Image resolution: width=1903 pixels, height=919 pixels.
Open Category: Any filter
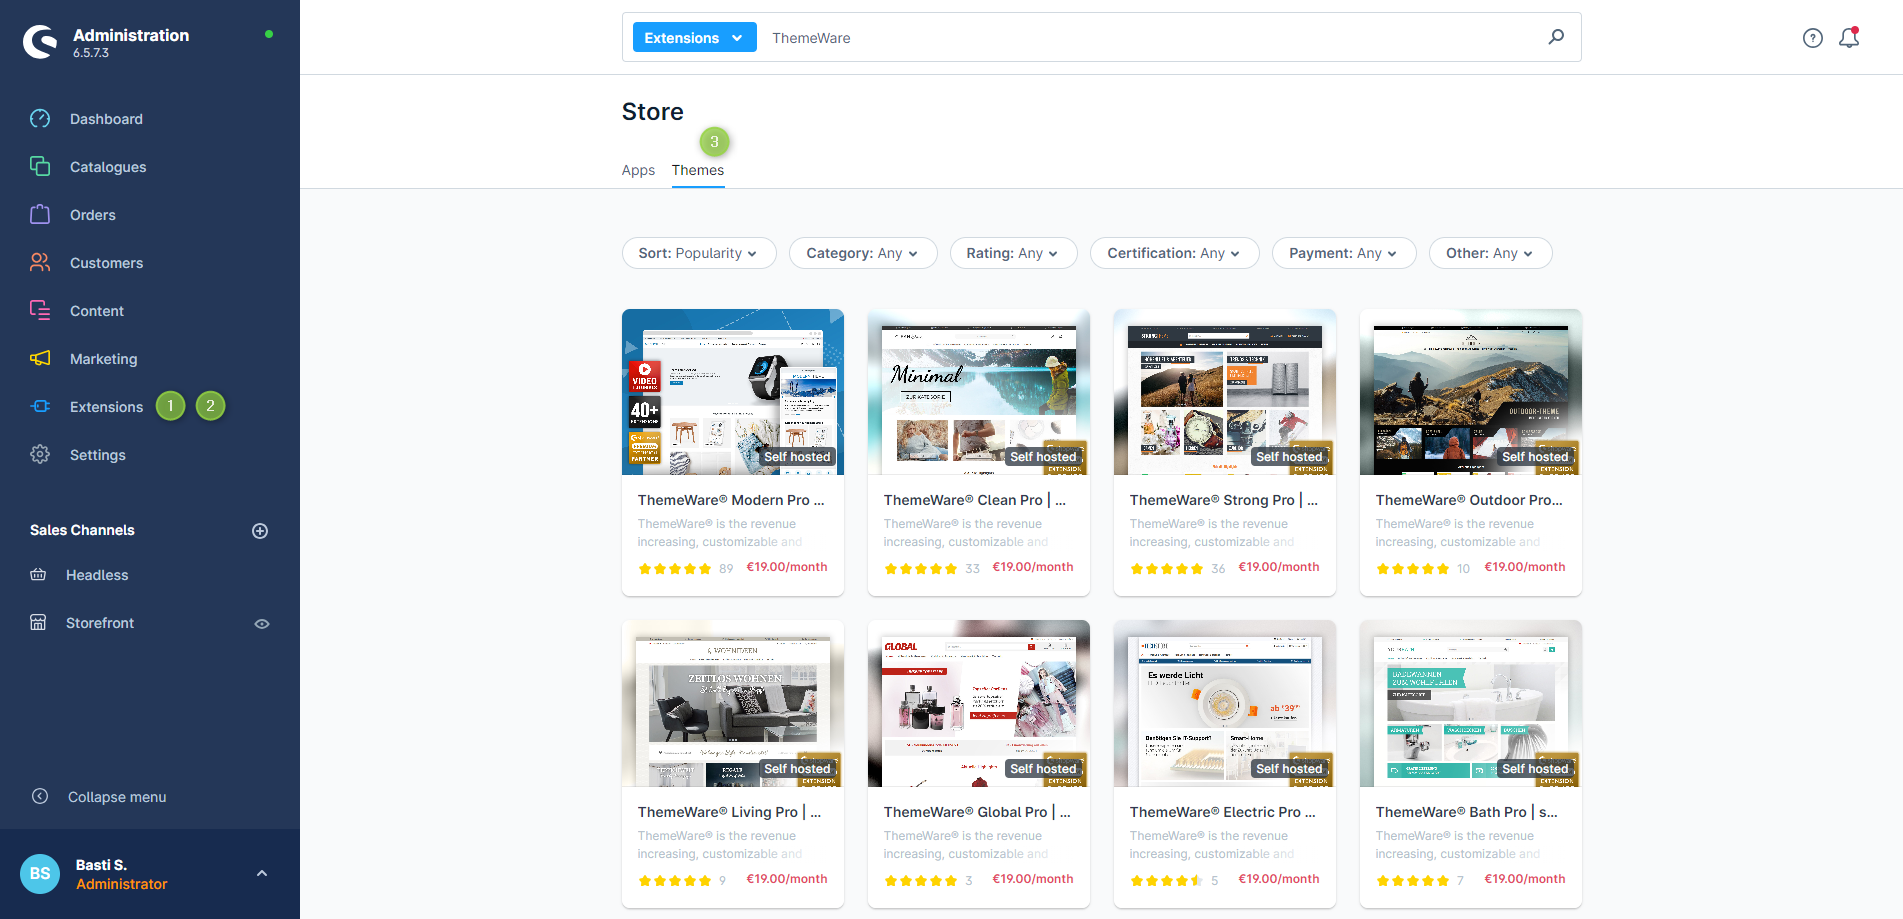[863, 253]
